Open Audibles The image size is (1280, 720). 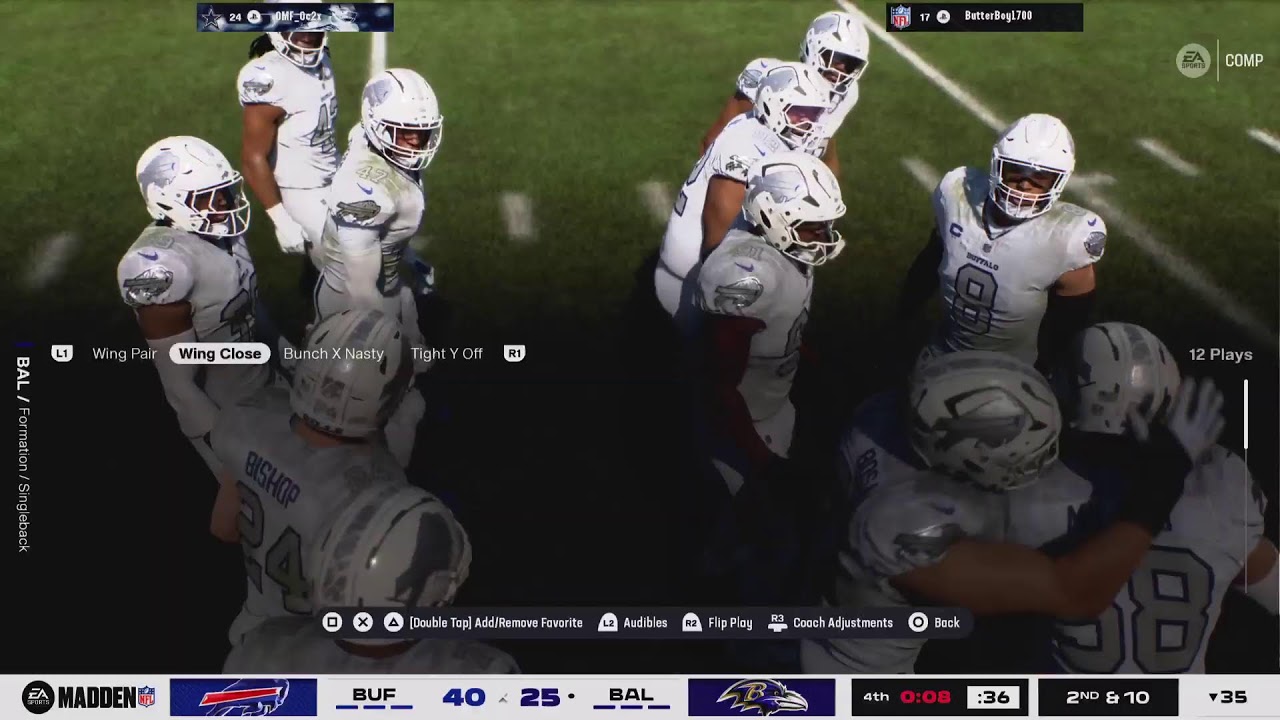pyautogui.click(x=645, y=622)
